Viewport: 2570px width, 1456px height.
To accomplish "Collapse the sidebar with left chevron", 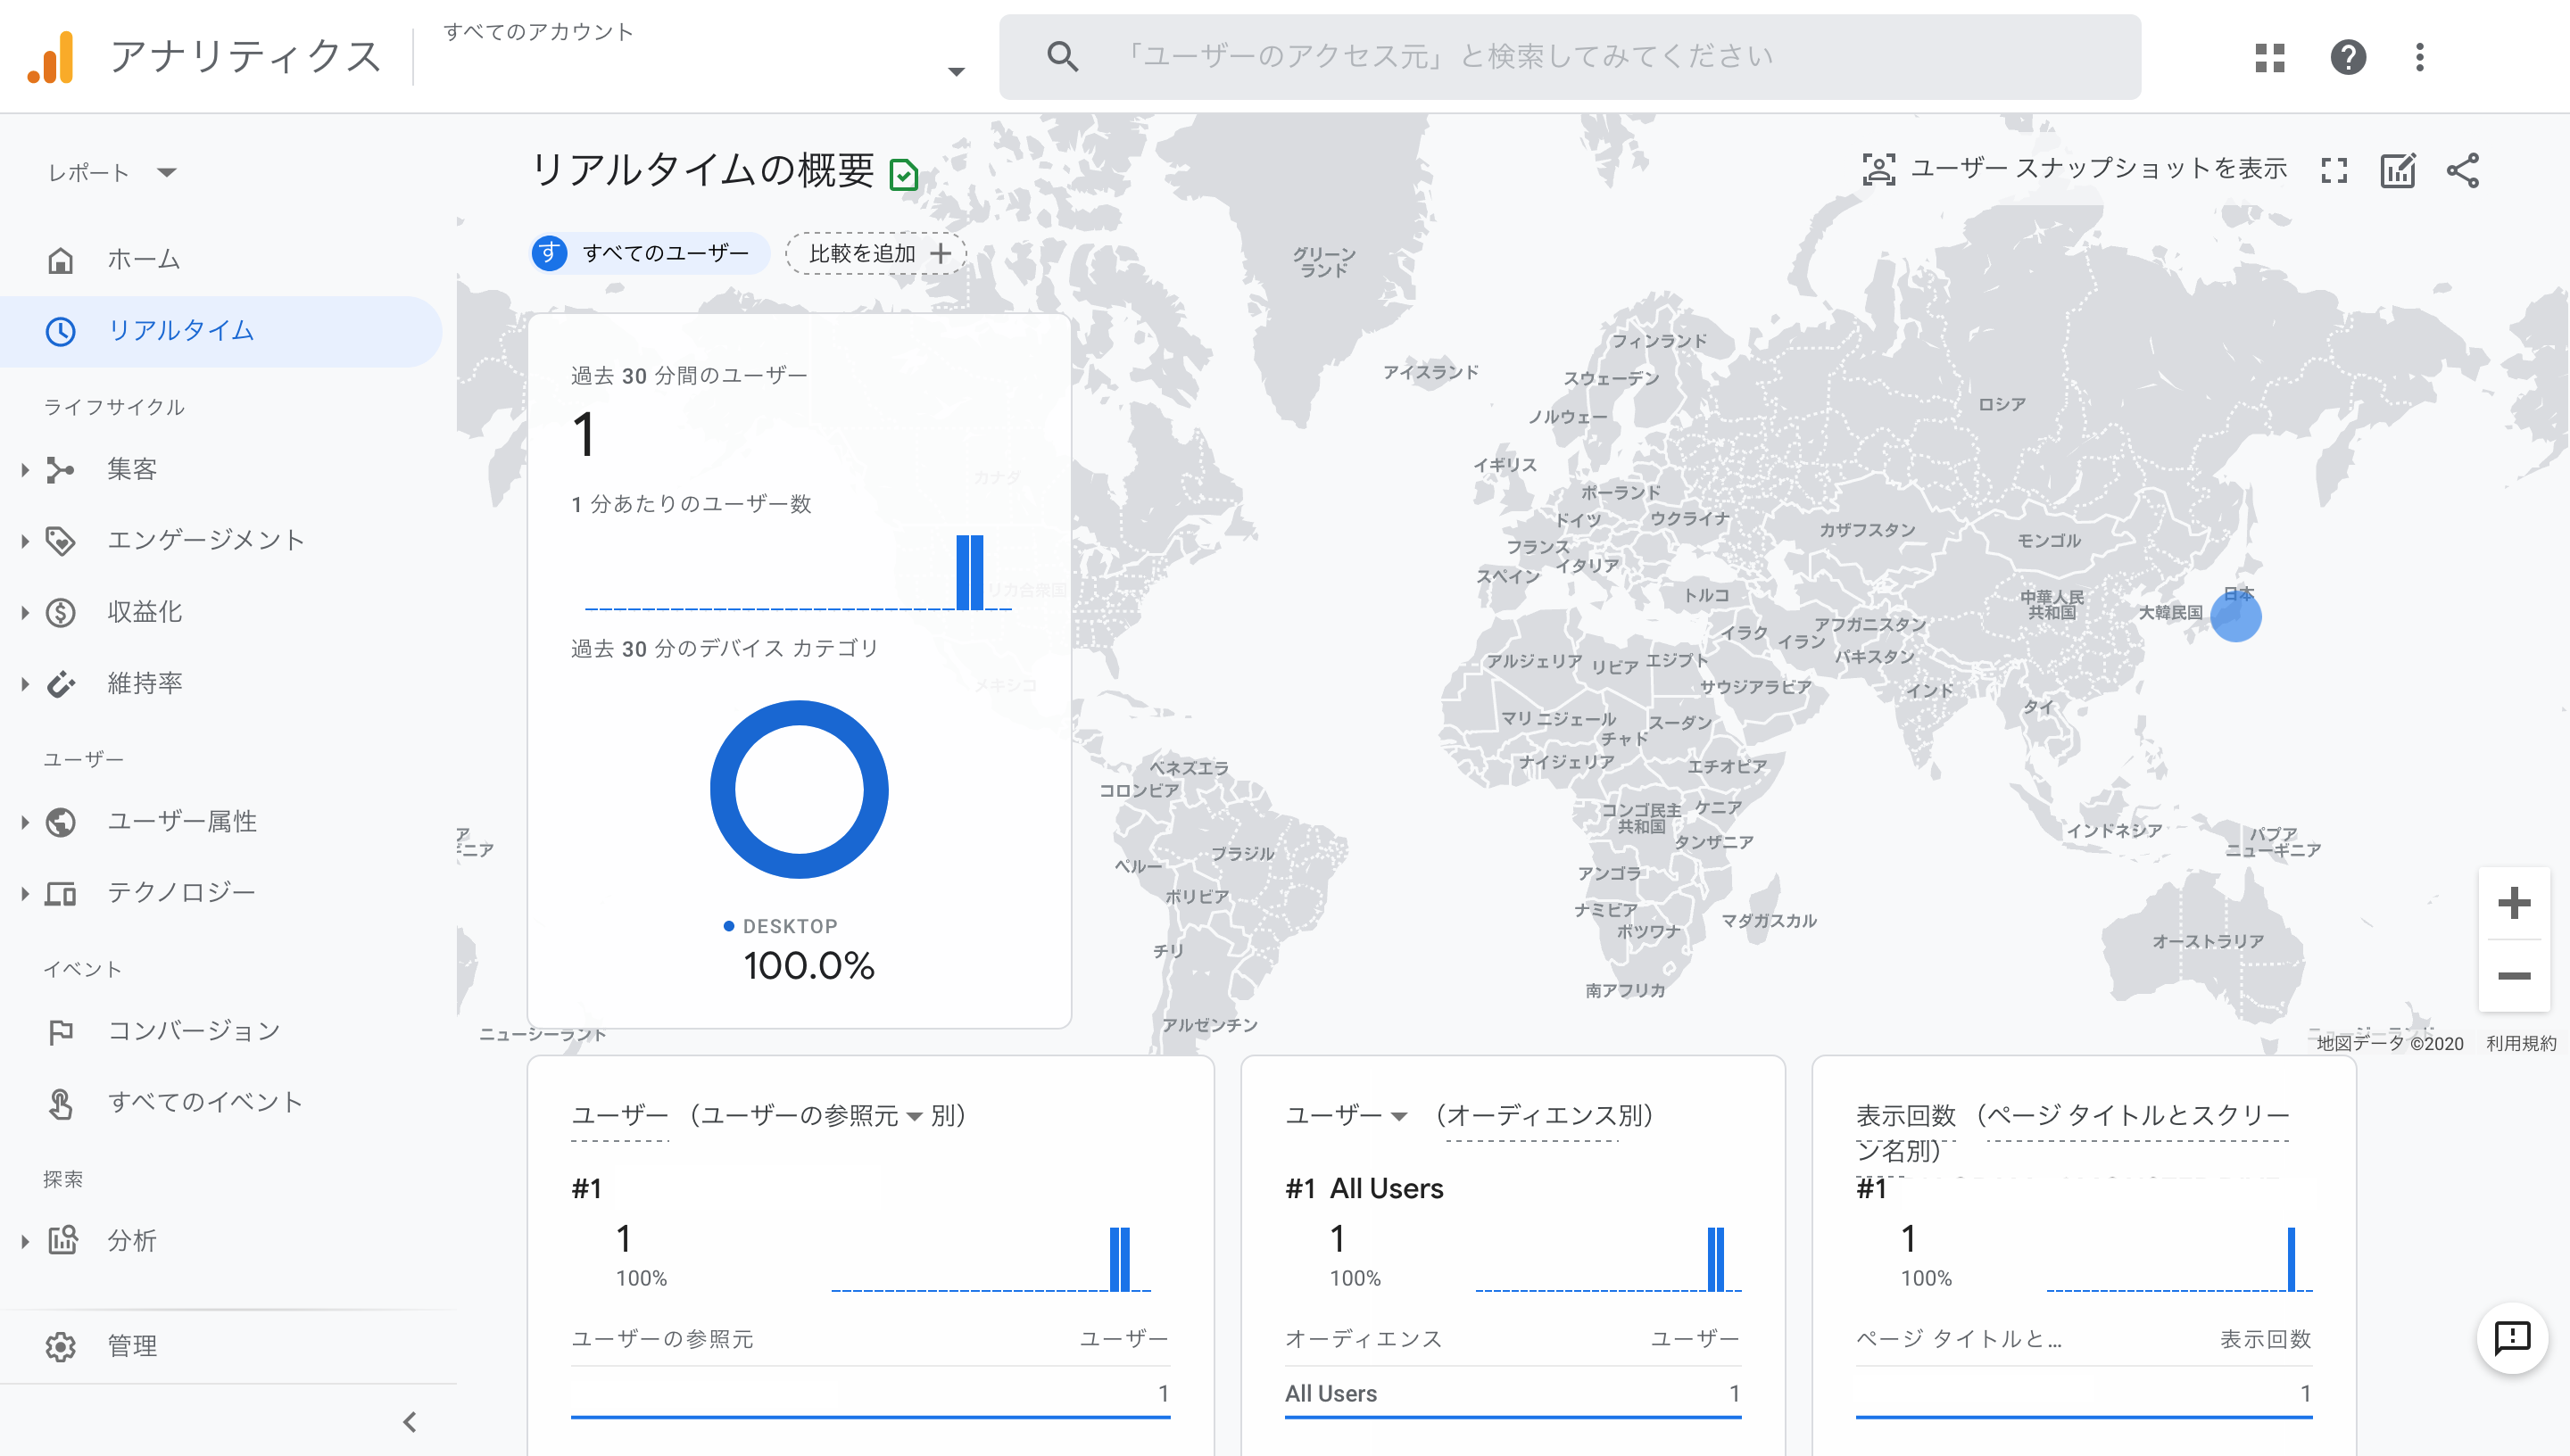I will click(410, 1421).
